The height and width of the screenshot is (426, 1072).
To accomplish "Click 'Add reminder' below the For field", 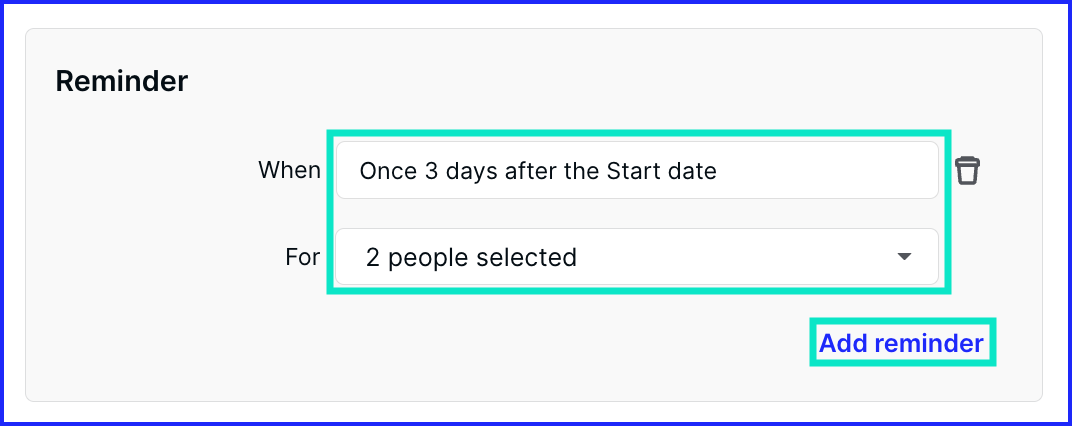I will [901, 343].
